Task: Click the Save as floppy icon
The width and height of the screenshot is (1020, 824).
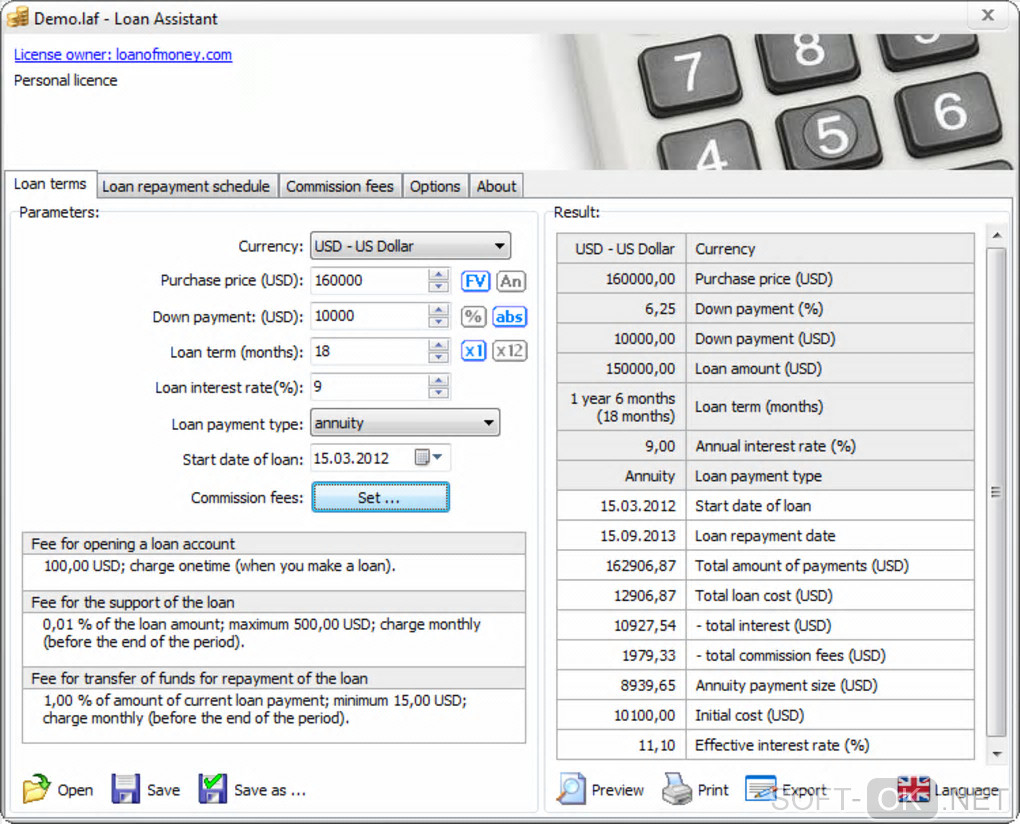Action: tap(213, 788)
